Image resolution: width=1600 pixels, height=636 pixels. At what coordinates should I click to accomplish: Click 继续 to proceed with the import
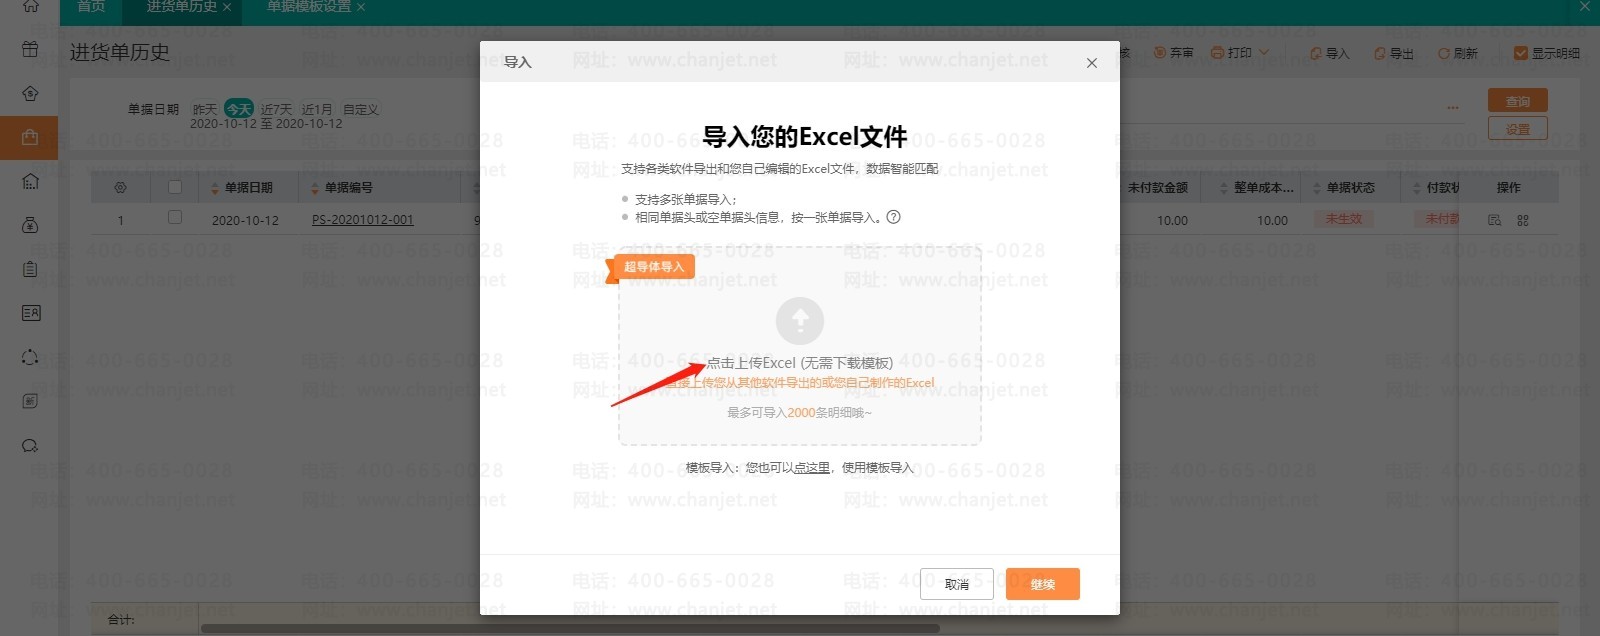(1043, 584)
